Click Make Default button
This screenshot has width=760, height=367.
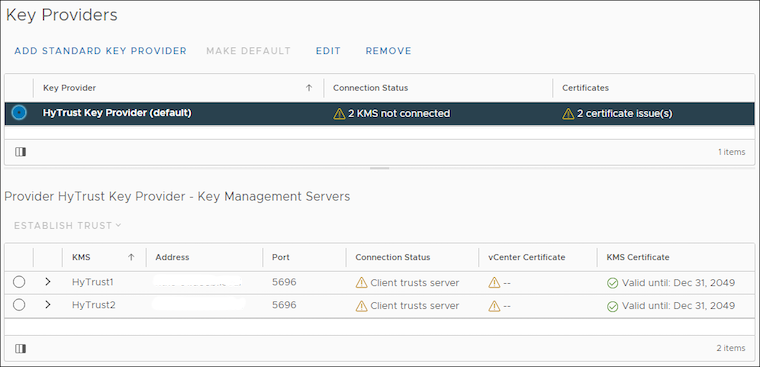(x=248, y=51)
